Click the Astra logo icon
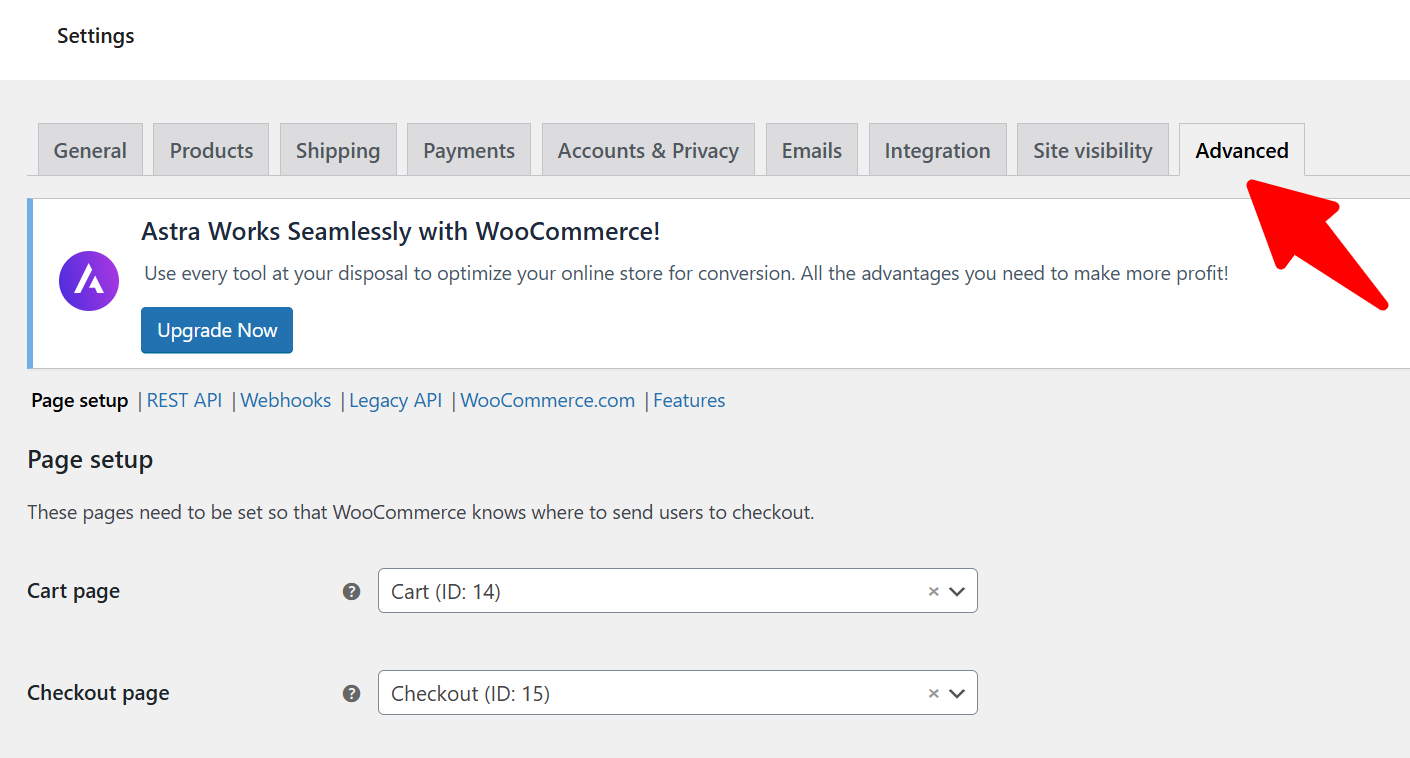The height and width of the screenshot is (758, 1410). point(89,281)
